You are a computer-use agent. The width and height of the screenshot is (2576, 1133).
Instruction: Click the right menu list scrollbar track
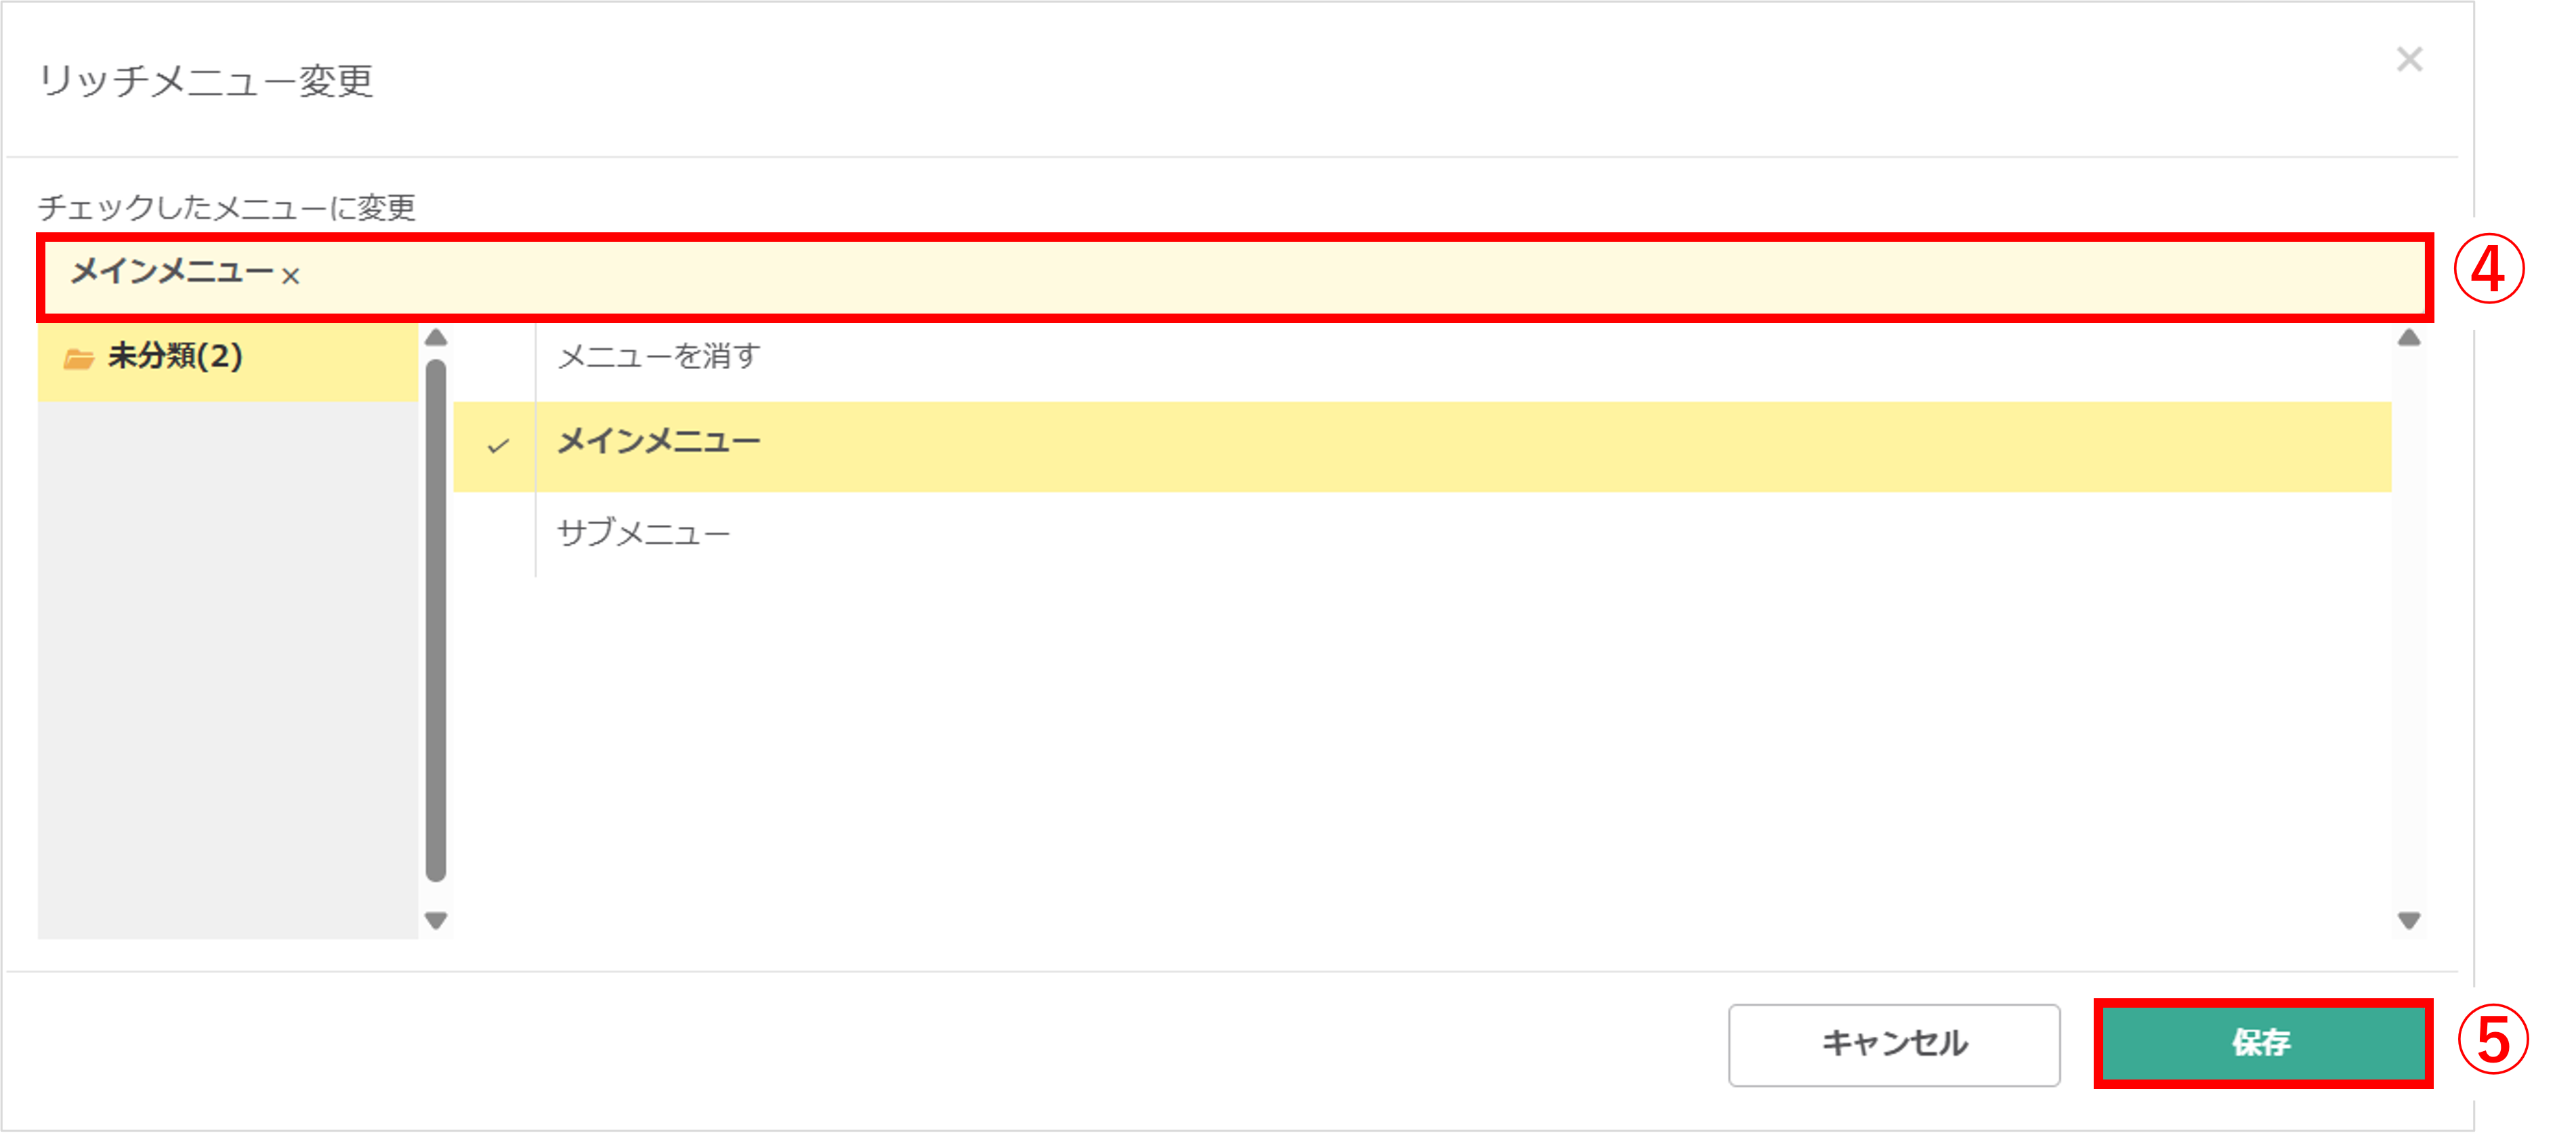click(2409, 629)
